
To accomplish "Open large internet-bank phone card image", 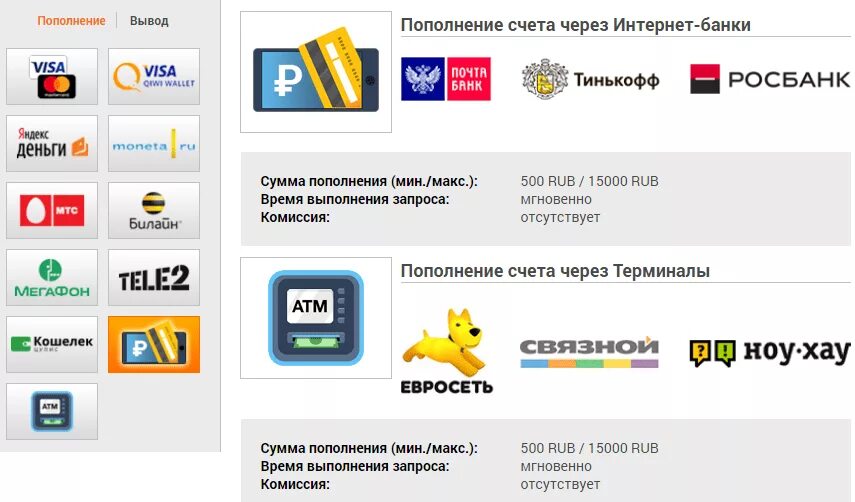I will click(316, 71).
